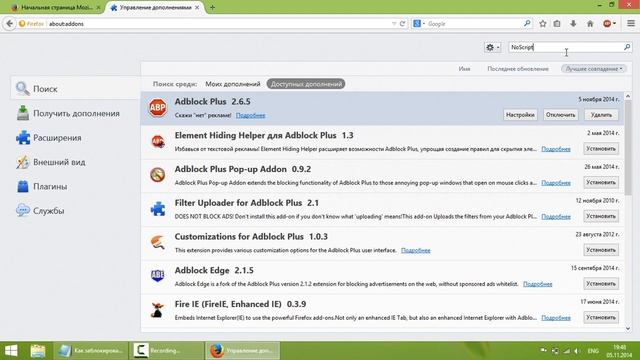This screenshot has height=360, width=640.
Task: Click the about:addons address bar
Action: 218,24
